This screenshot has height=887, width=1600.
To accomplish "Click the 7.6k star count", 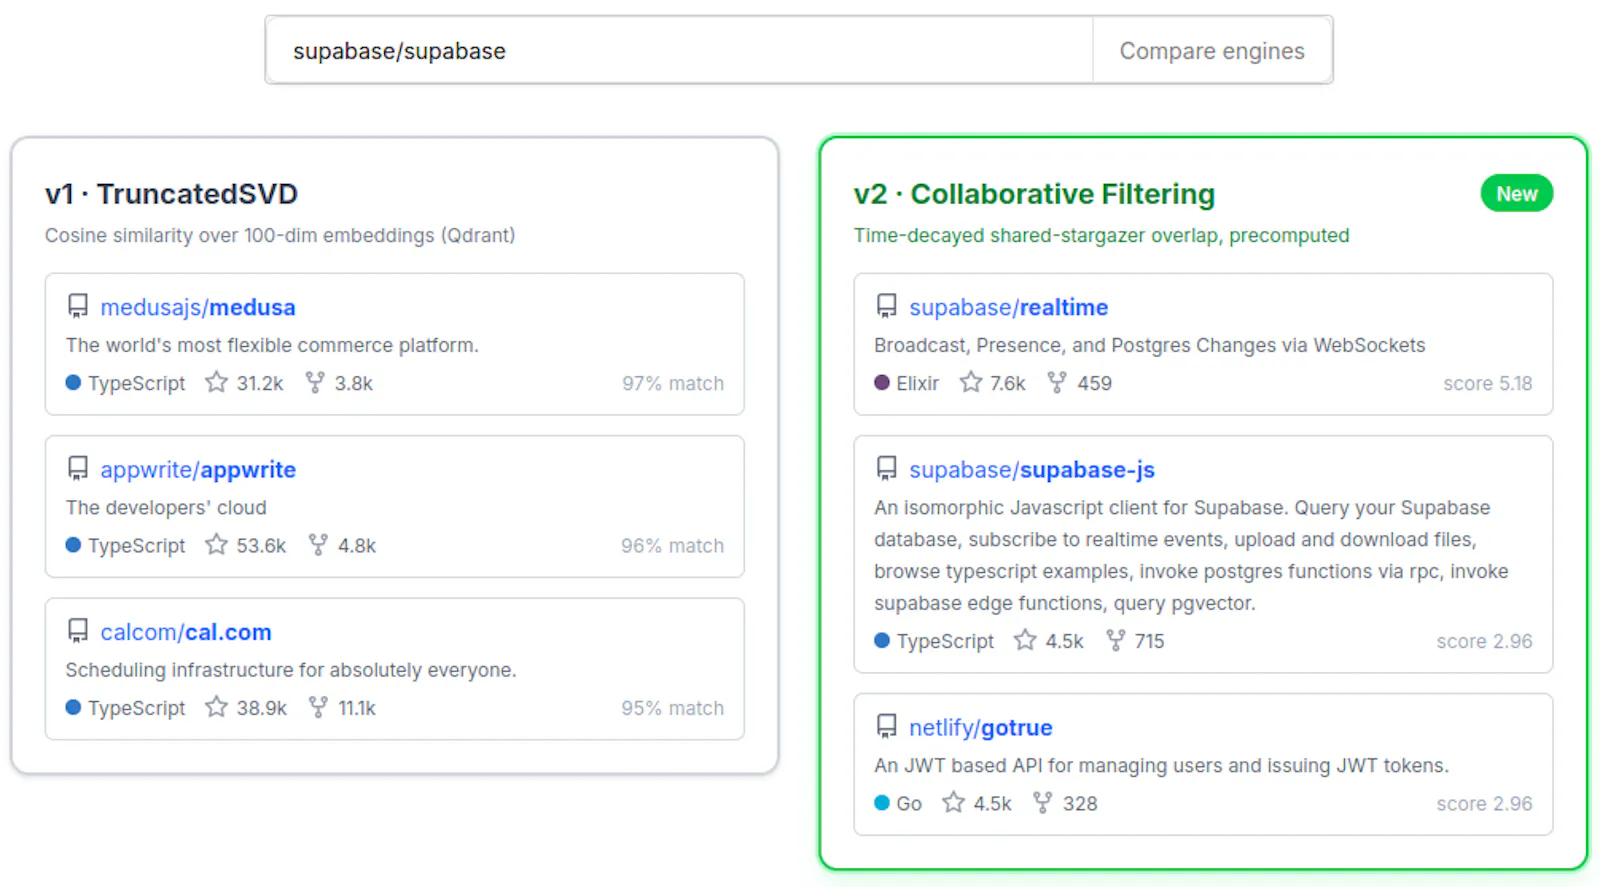I will [1008, 383].
